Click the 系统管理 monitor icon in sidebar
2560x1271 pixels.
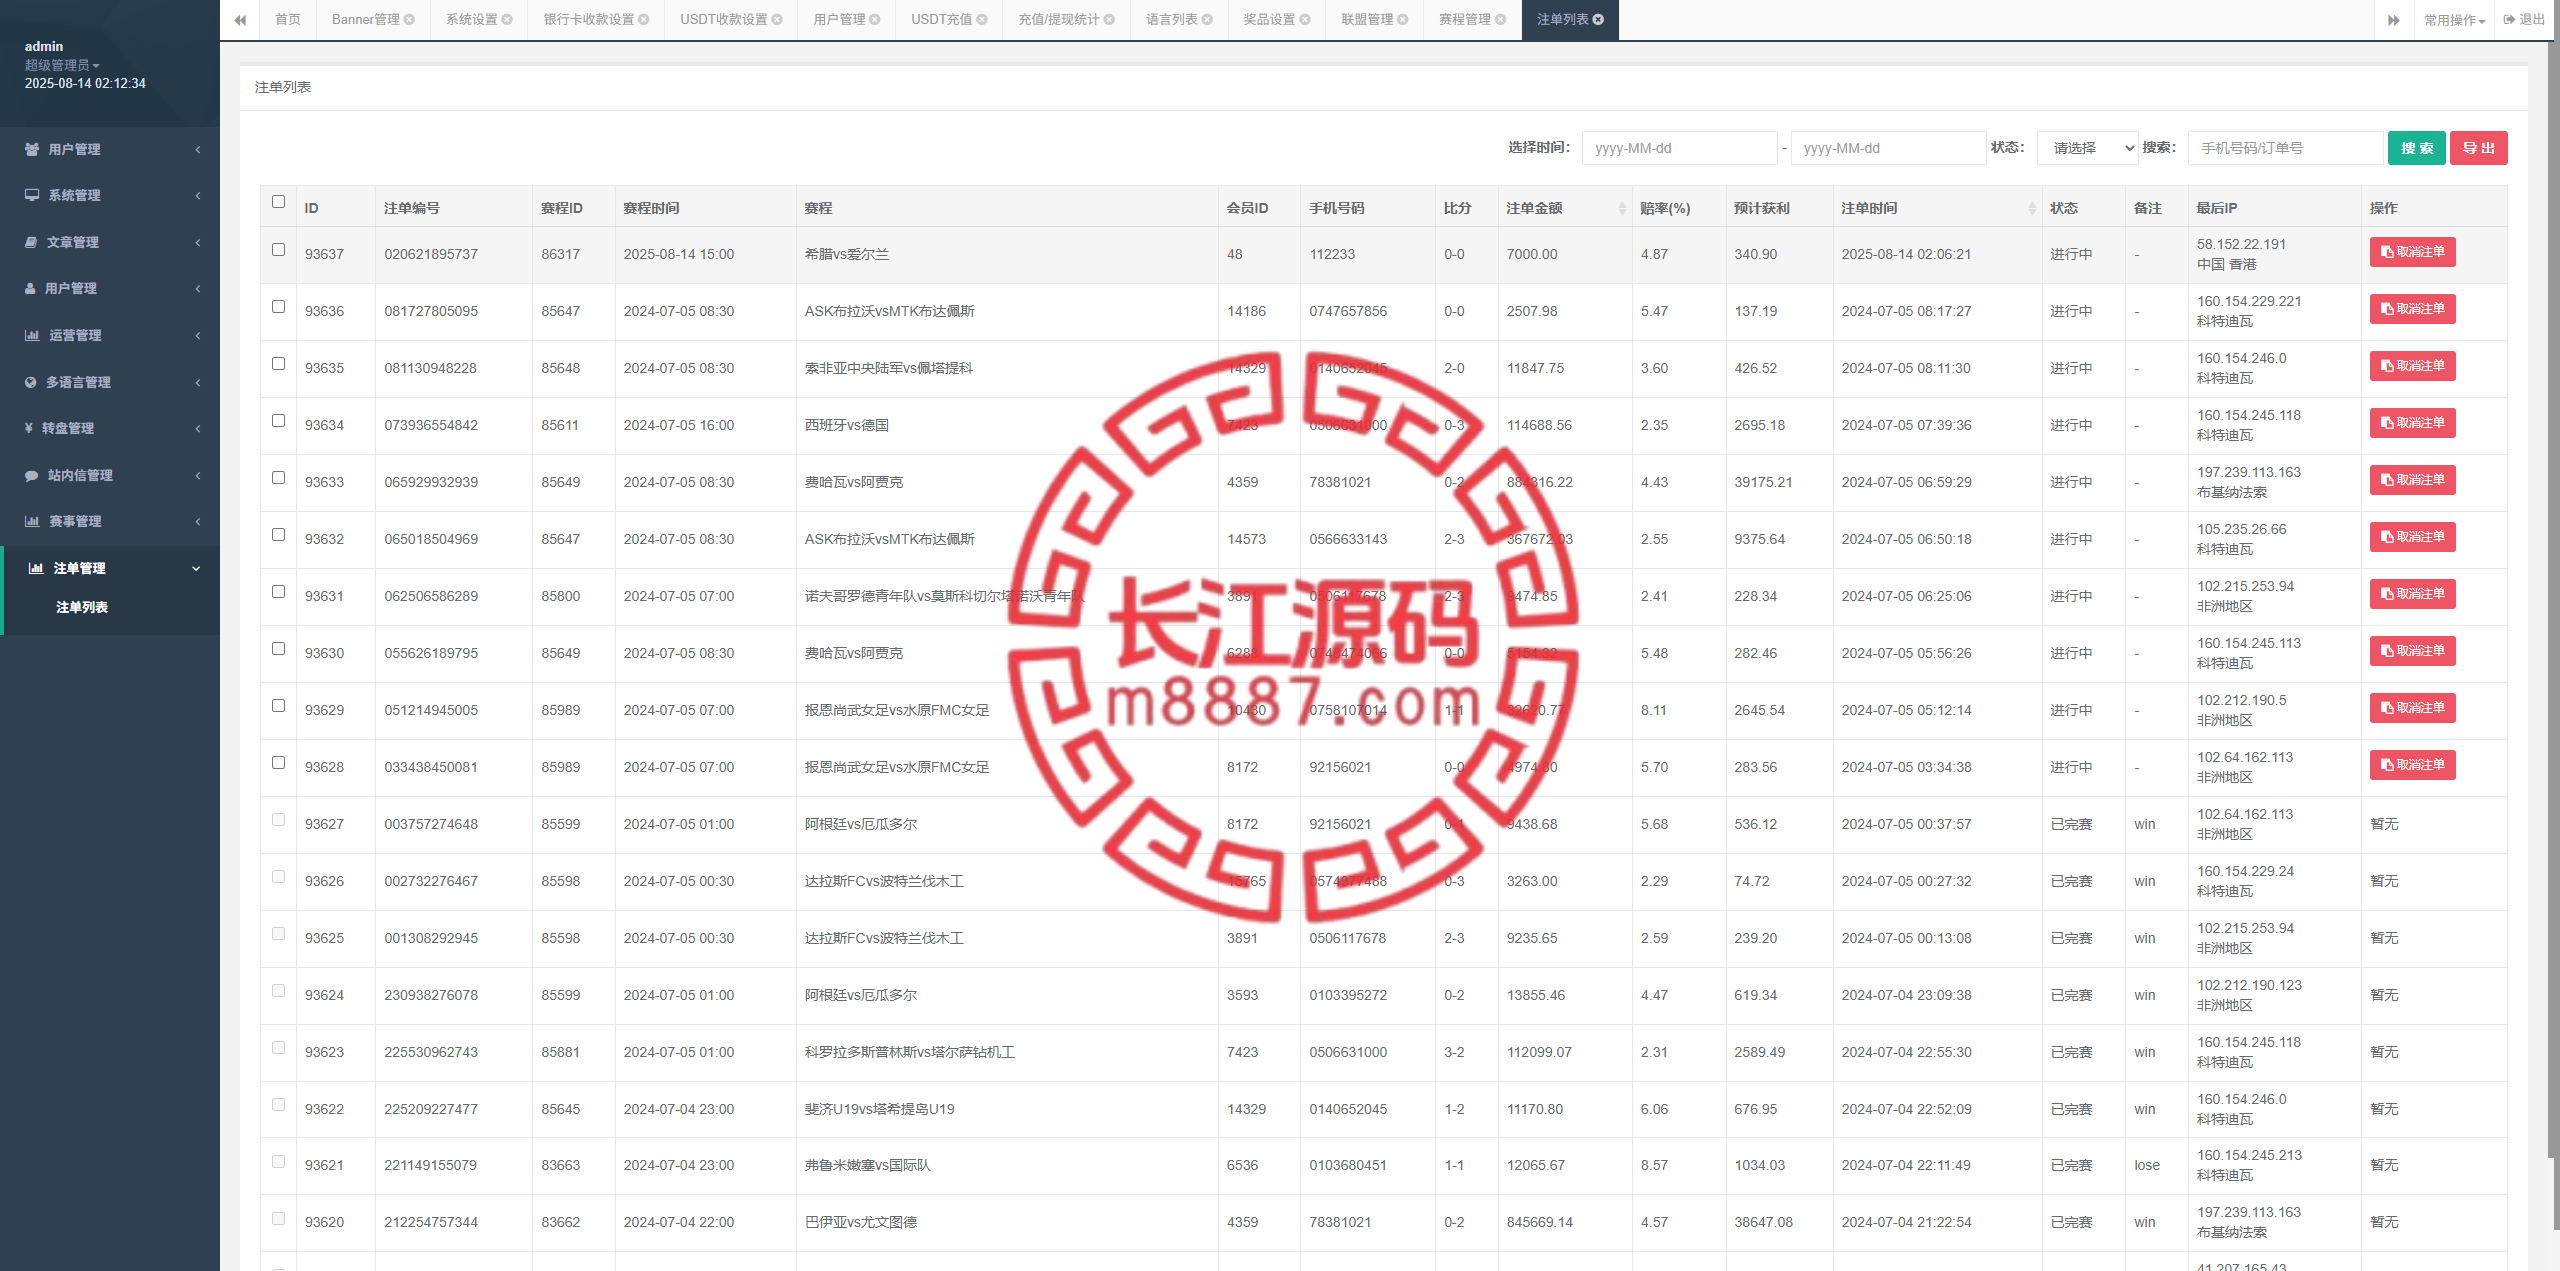[32, 195]
